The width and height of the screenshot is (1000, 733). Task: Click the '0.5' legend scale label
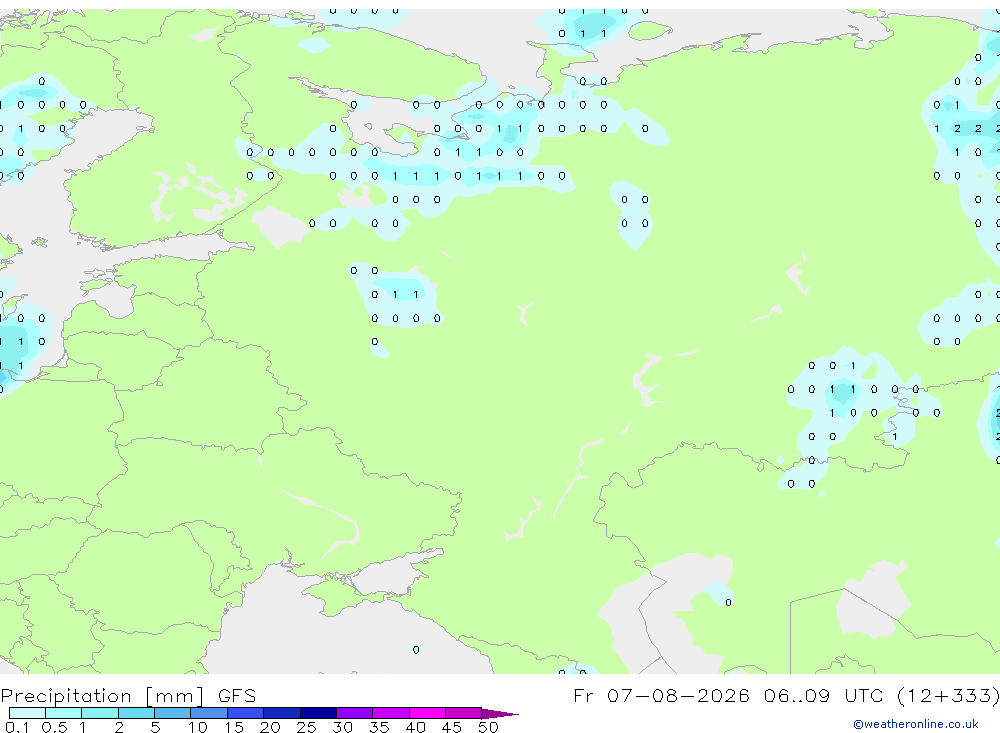pos(54,727)
